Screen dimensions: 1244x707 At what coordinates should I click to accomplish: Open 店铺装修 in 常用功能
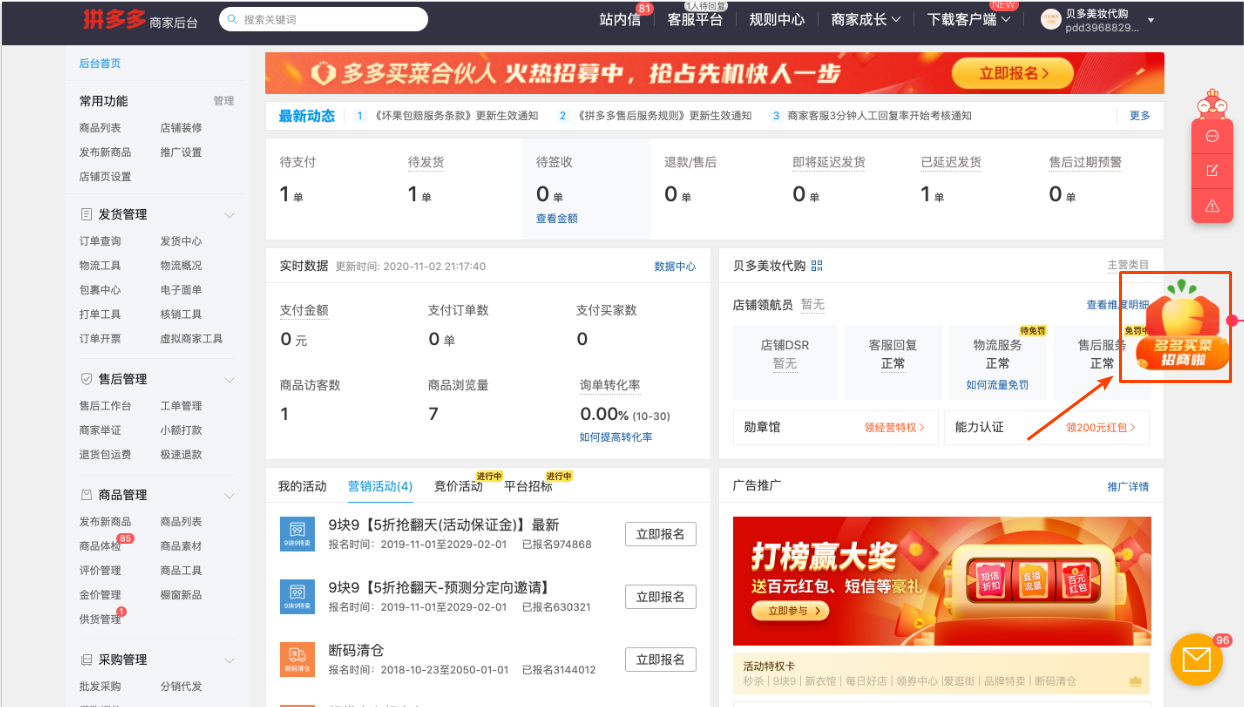(181, 128)
